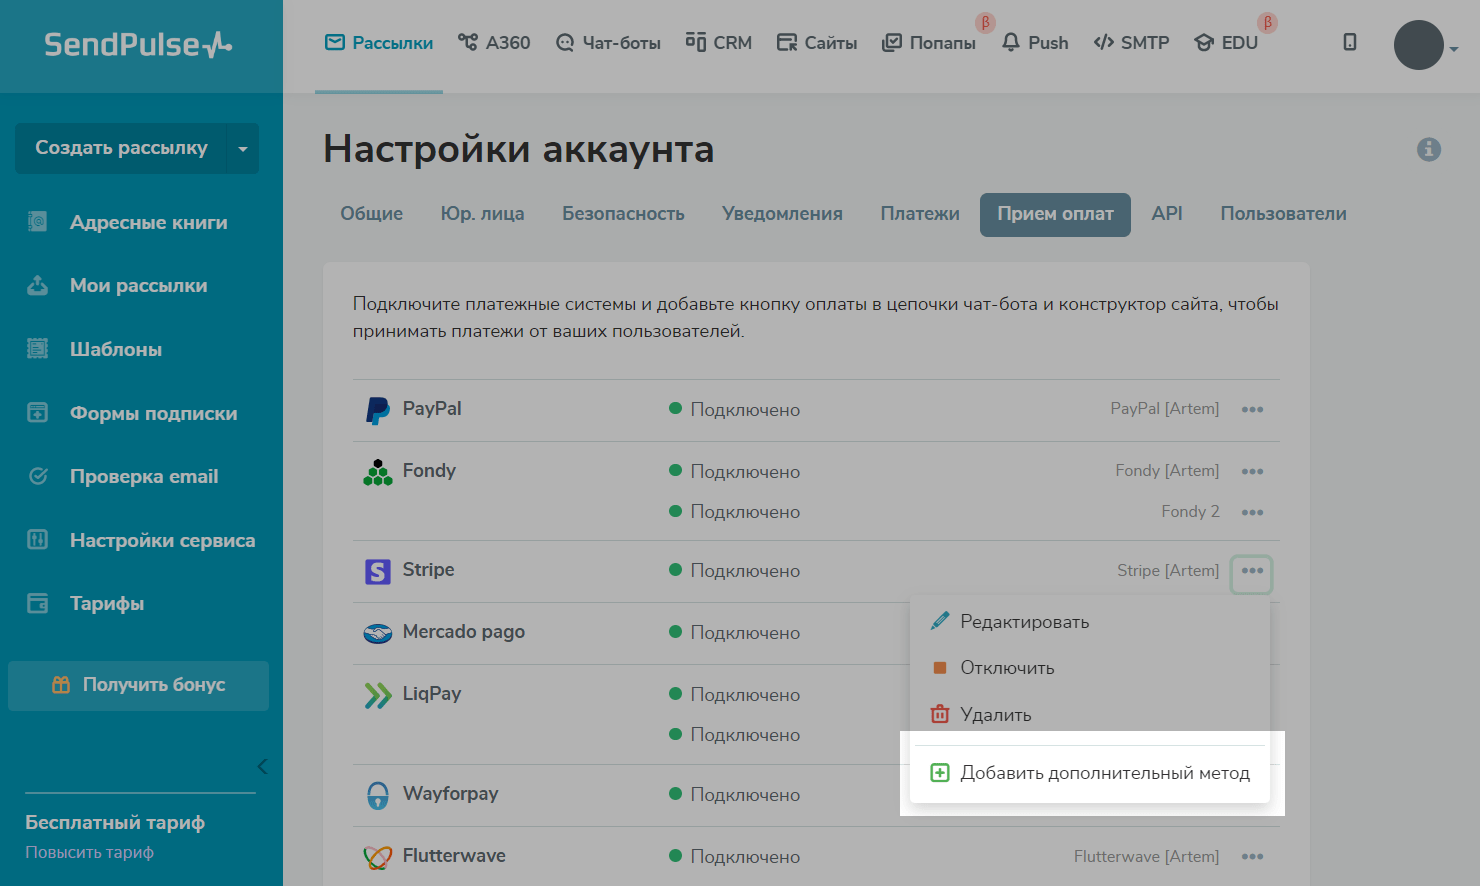This screenshot has width=1480, height=886.
Task: Open the PayPal three-dots options menu
Action: pyautogui.click(x=1252, y=410)
